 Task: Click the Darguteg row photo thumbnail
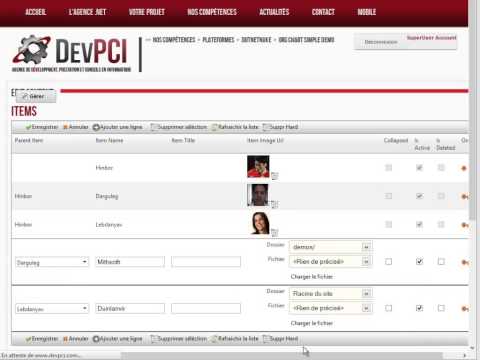(258, 195)
